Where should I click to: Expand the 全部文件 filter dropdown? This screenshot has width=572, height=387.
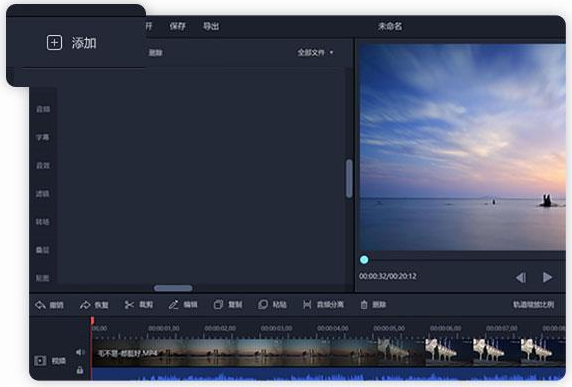tap(315, 53)
